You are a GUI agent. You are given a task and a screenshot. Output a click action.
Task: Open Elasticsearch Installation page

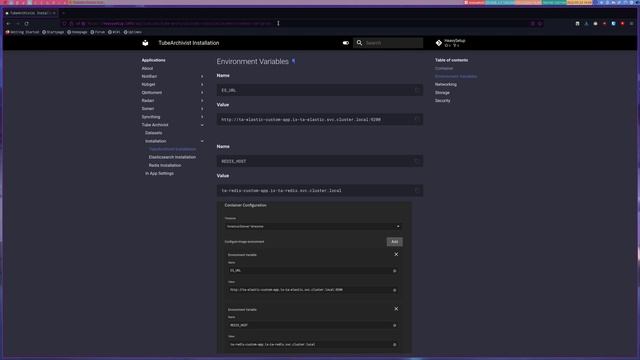(172, 157)
